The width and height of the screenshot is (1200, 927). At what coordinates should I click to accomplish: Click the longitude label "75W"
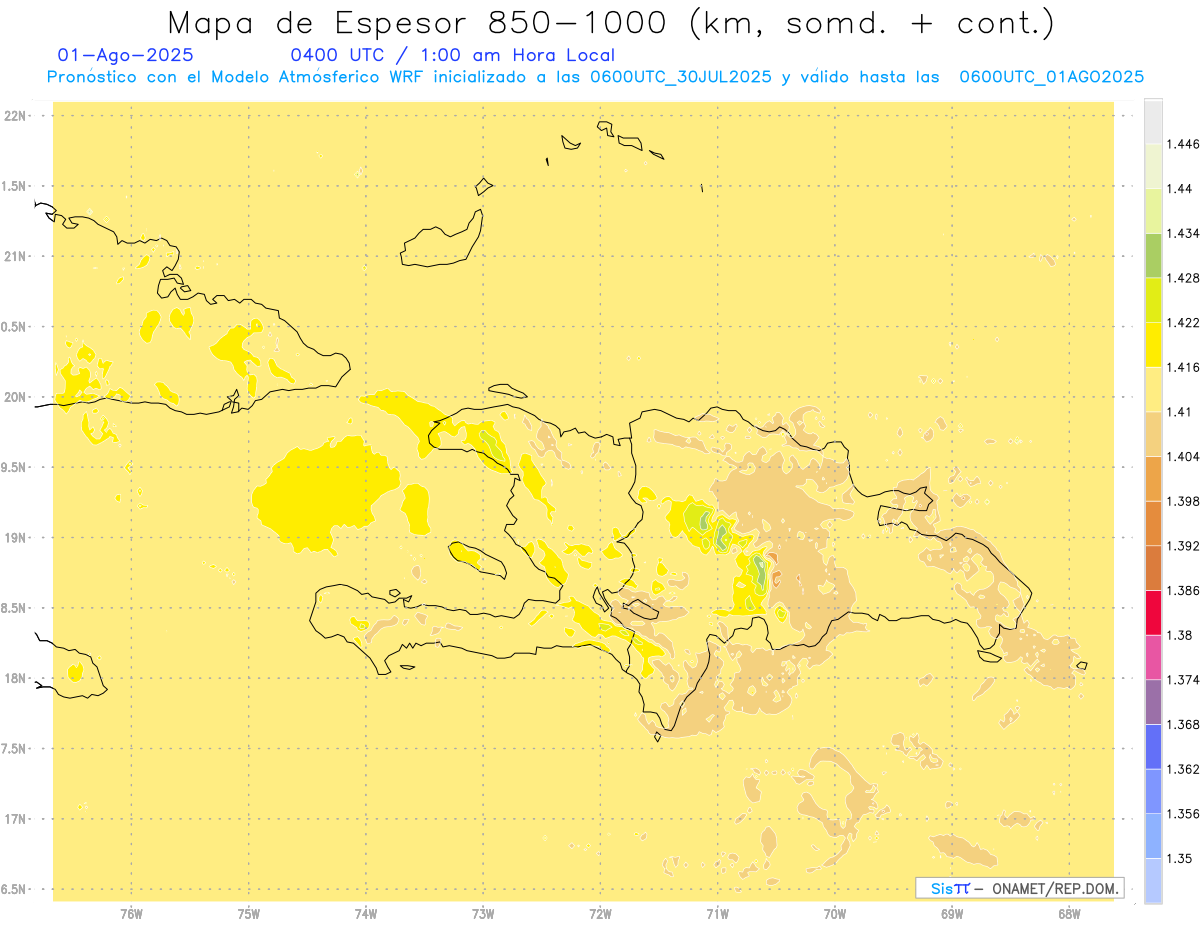pyautogui.click(x=249, y=914)
